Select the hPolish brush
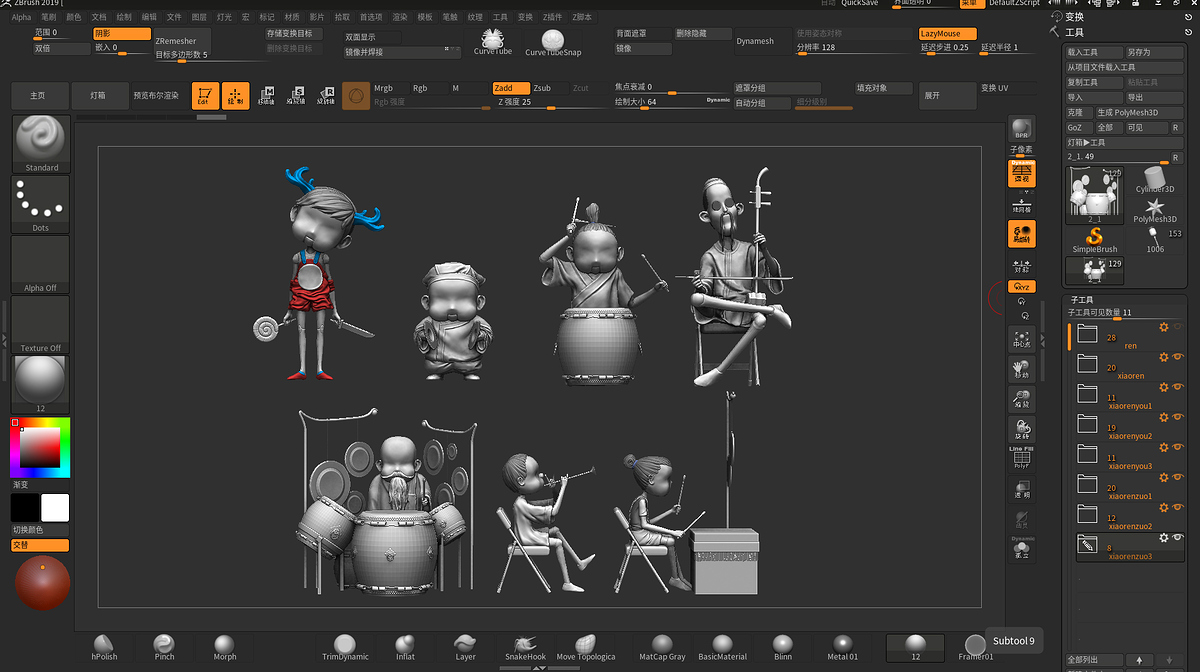The image size is (1200, 672). 104,648
